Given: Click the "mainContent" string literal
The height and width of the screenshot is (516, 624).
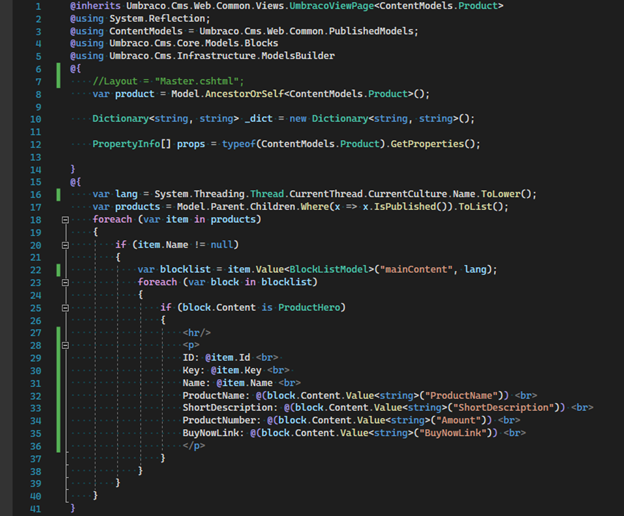Looking at the screenshot, I should (x=416, y=270).
